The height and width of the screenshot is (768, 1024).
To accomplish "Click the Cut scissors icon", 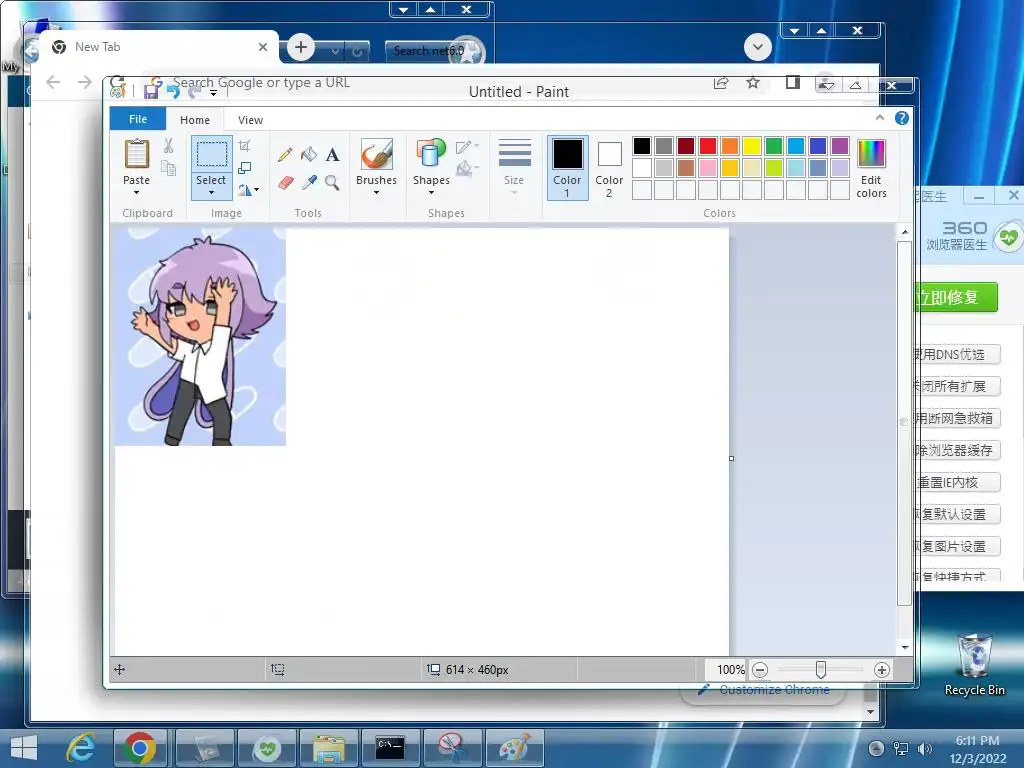I will [x=168, y=146].
